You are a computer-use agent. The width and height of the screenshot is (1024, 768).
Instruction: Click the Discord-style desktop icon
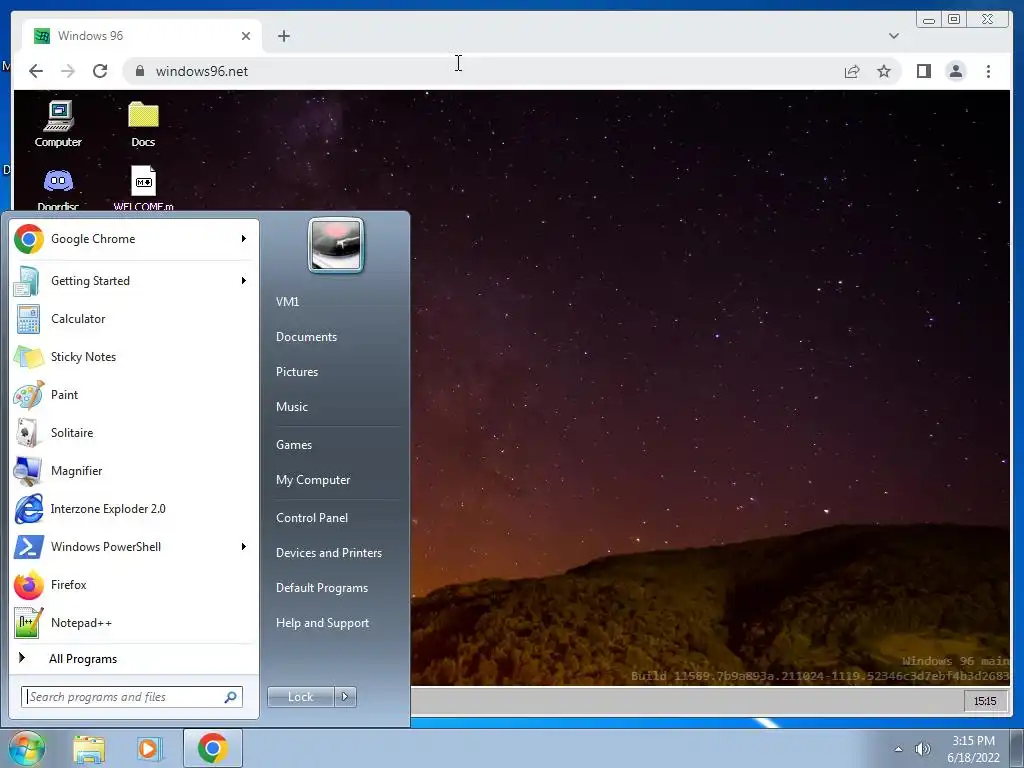58,187
